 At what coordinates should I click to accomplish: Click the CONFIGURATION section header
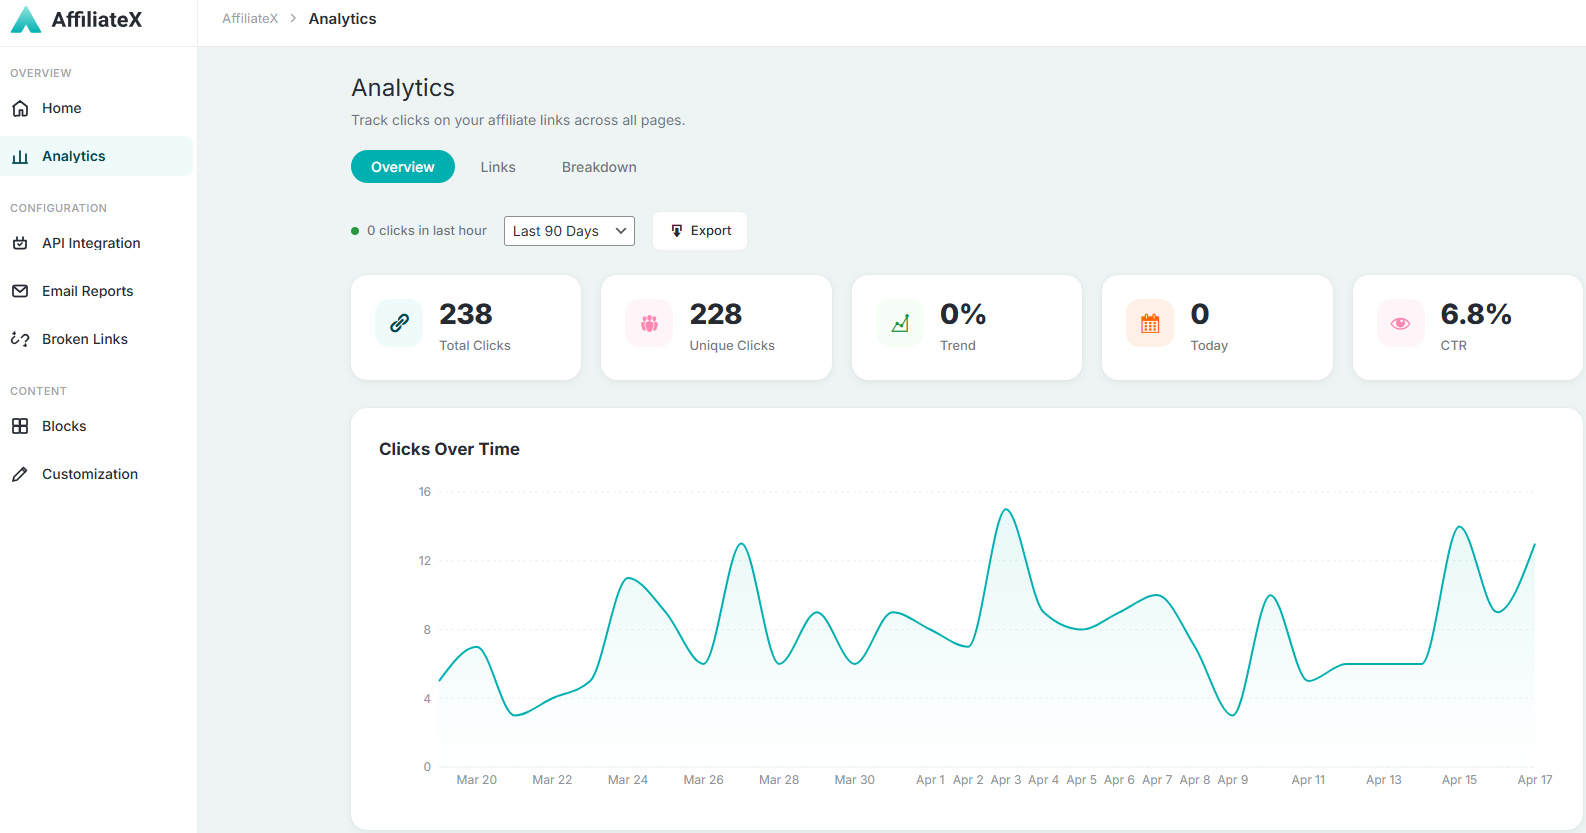[x=58, y=208]
